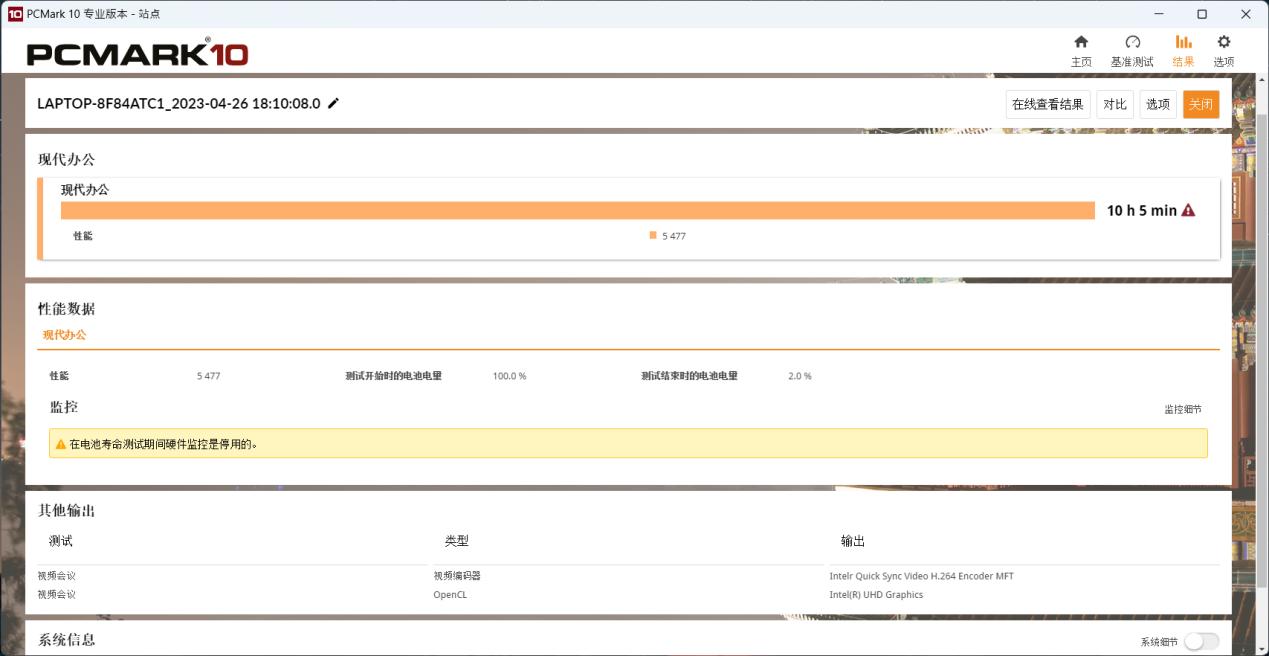The width and height of the screenshot is (1269, 656).
Task: Maximize the PCMark 10 window
Action: tap(1202, 14)
